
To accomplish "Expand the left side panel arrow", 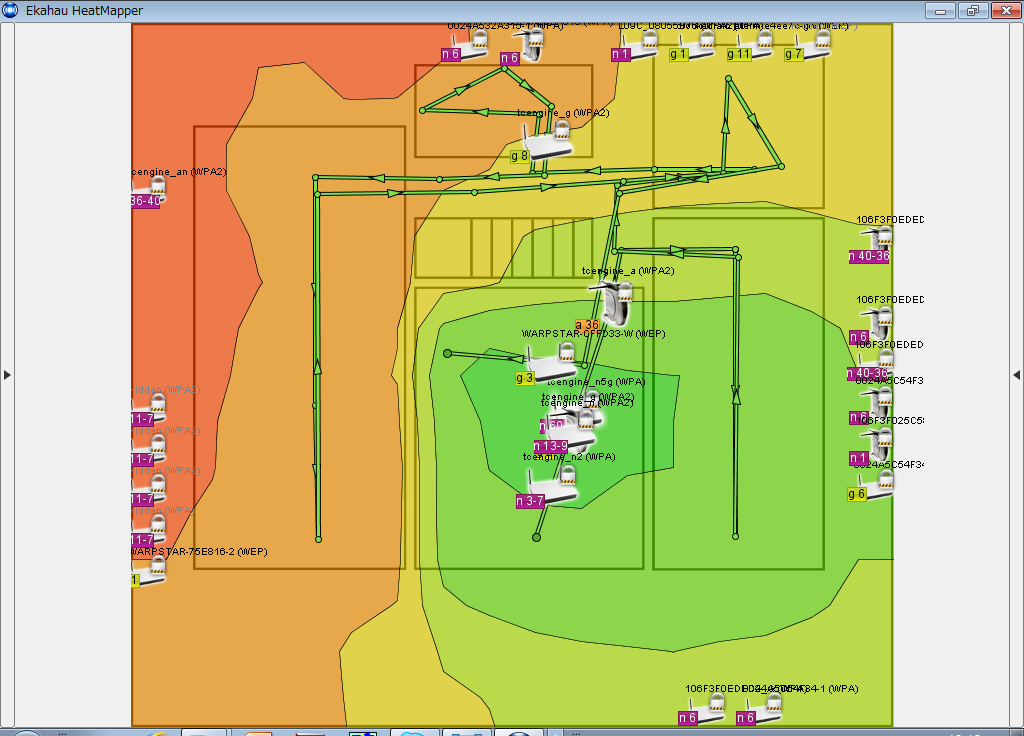I will 7,375.
